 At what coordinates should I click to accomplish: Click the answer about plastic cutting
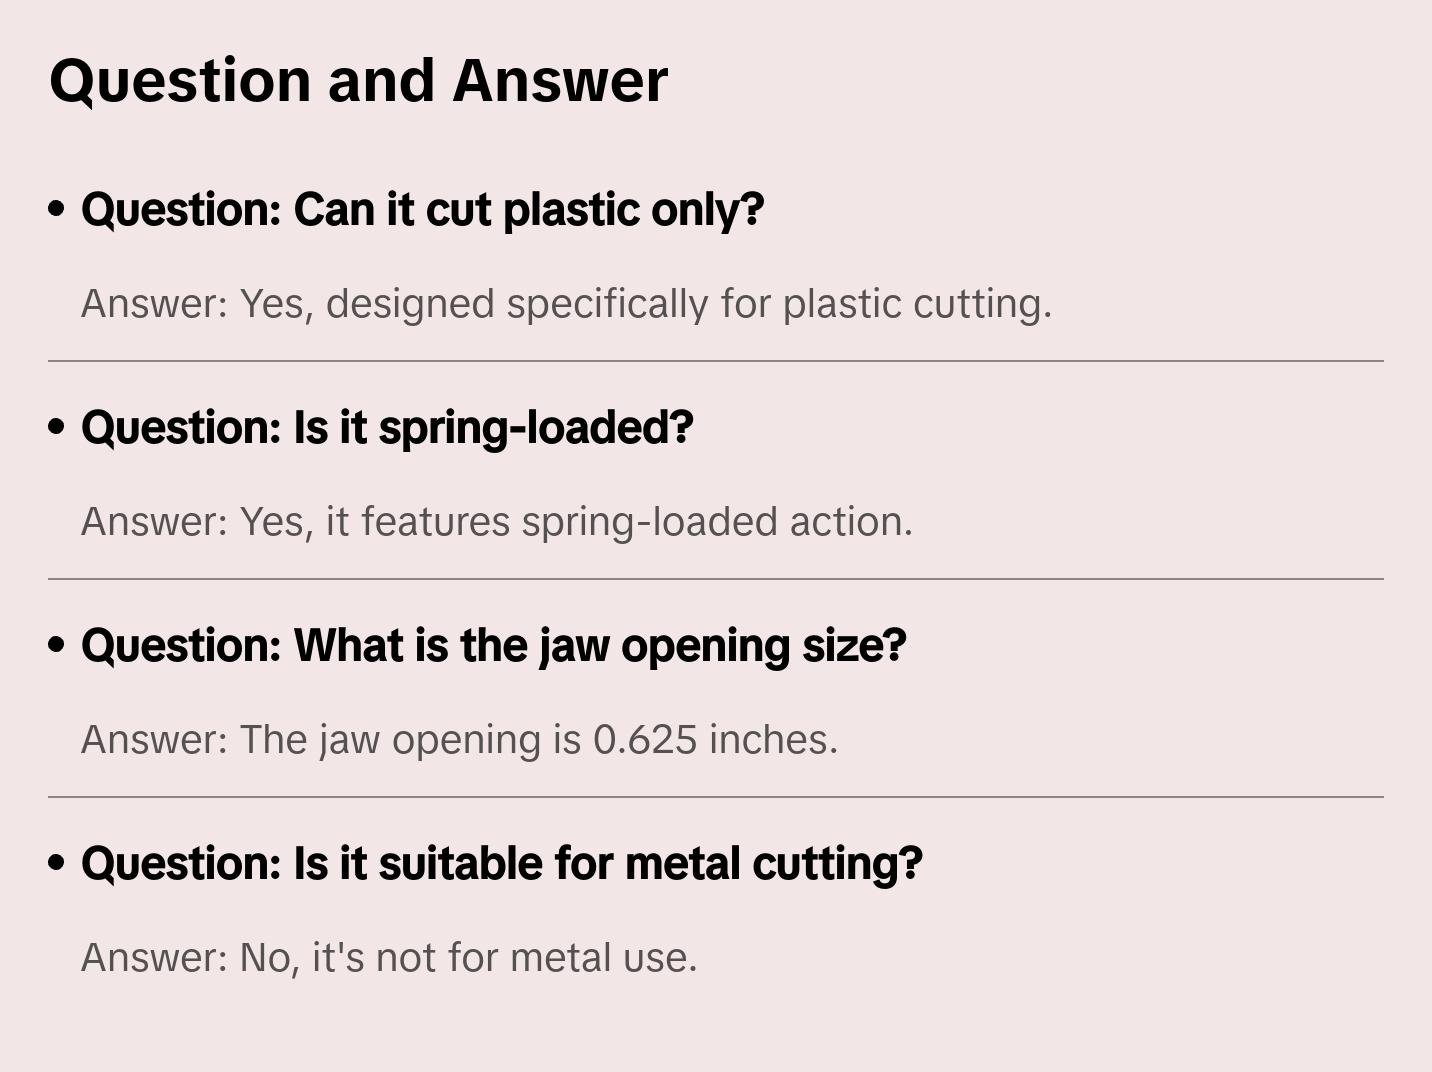coord(566,304)
